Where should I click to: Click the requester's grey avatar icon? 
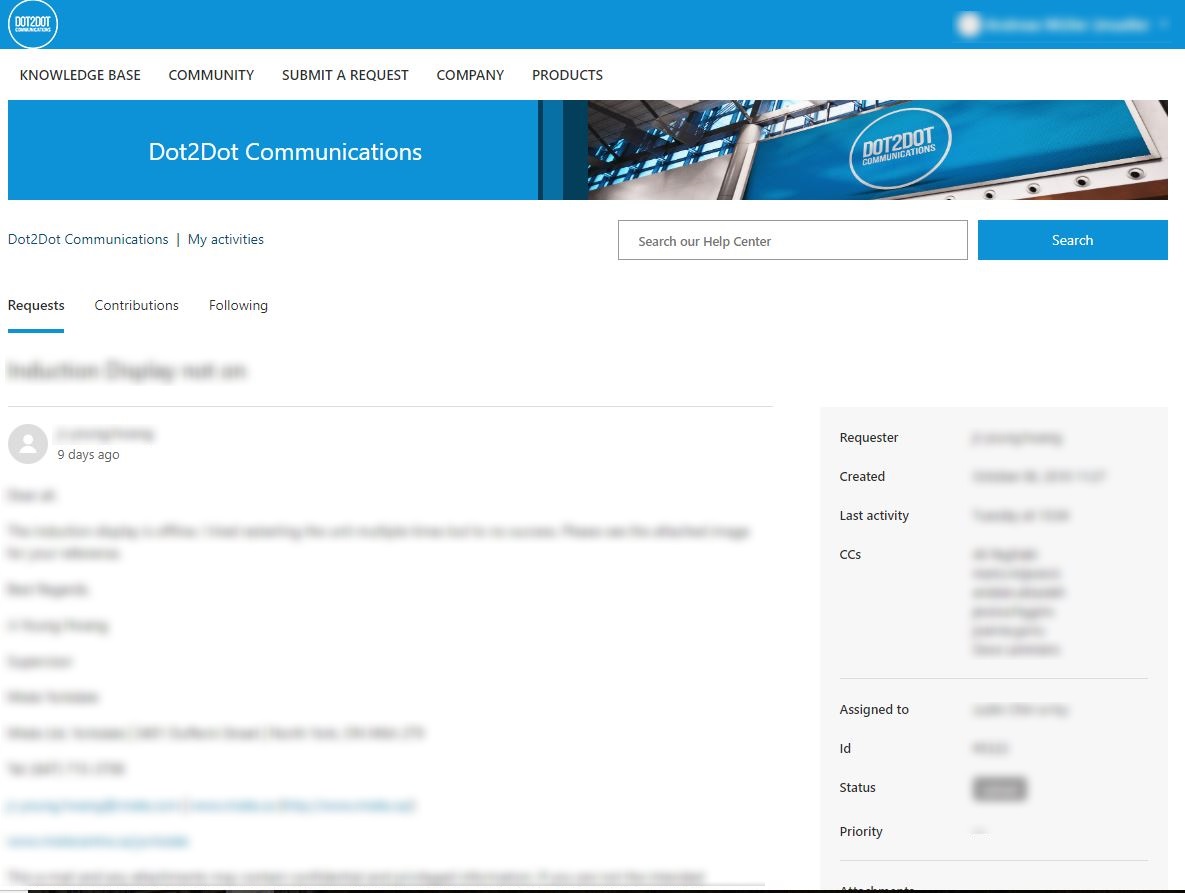click(x=28, y=443)
